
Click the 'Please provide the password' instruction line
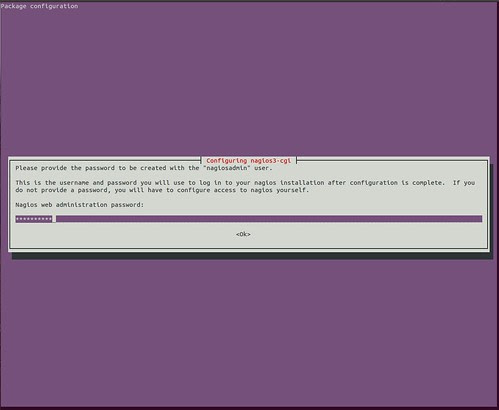click(x=144, y=168)
